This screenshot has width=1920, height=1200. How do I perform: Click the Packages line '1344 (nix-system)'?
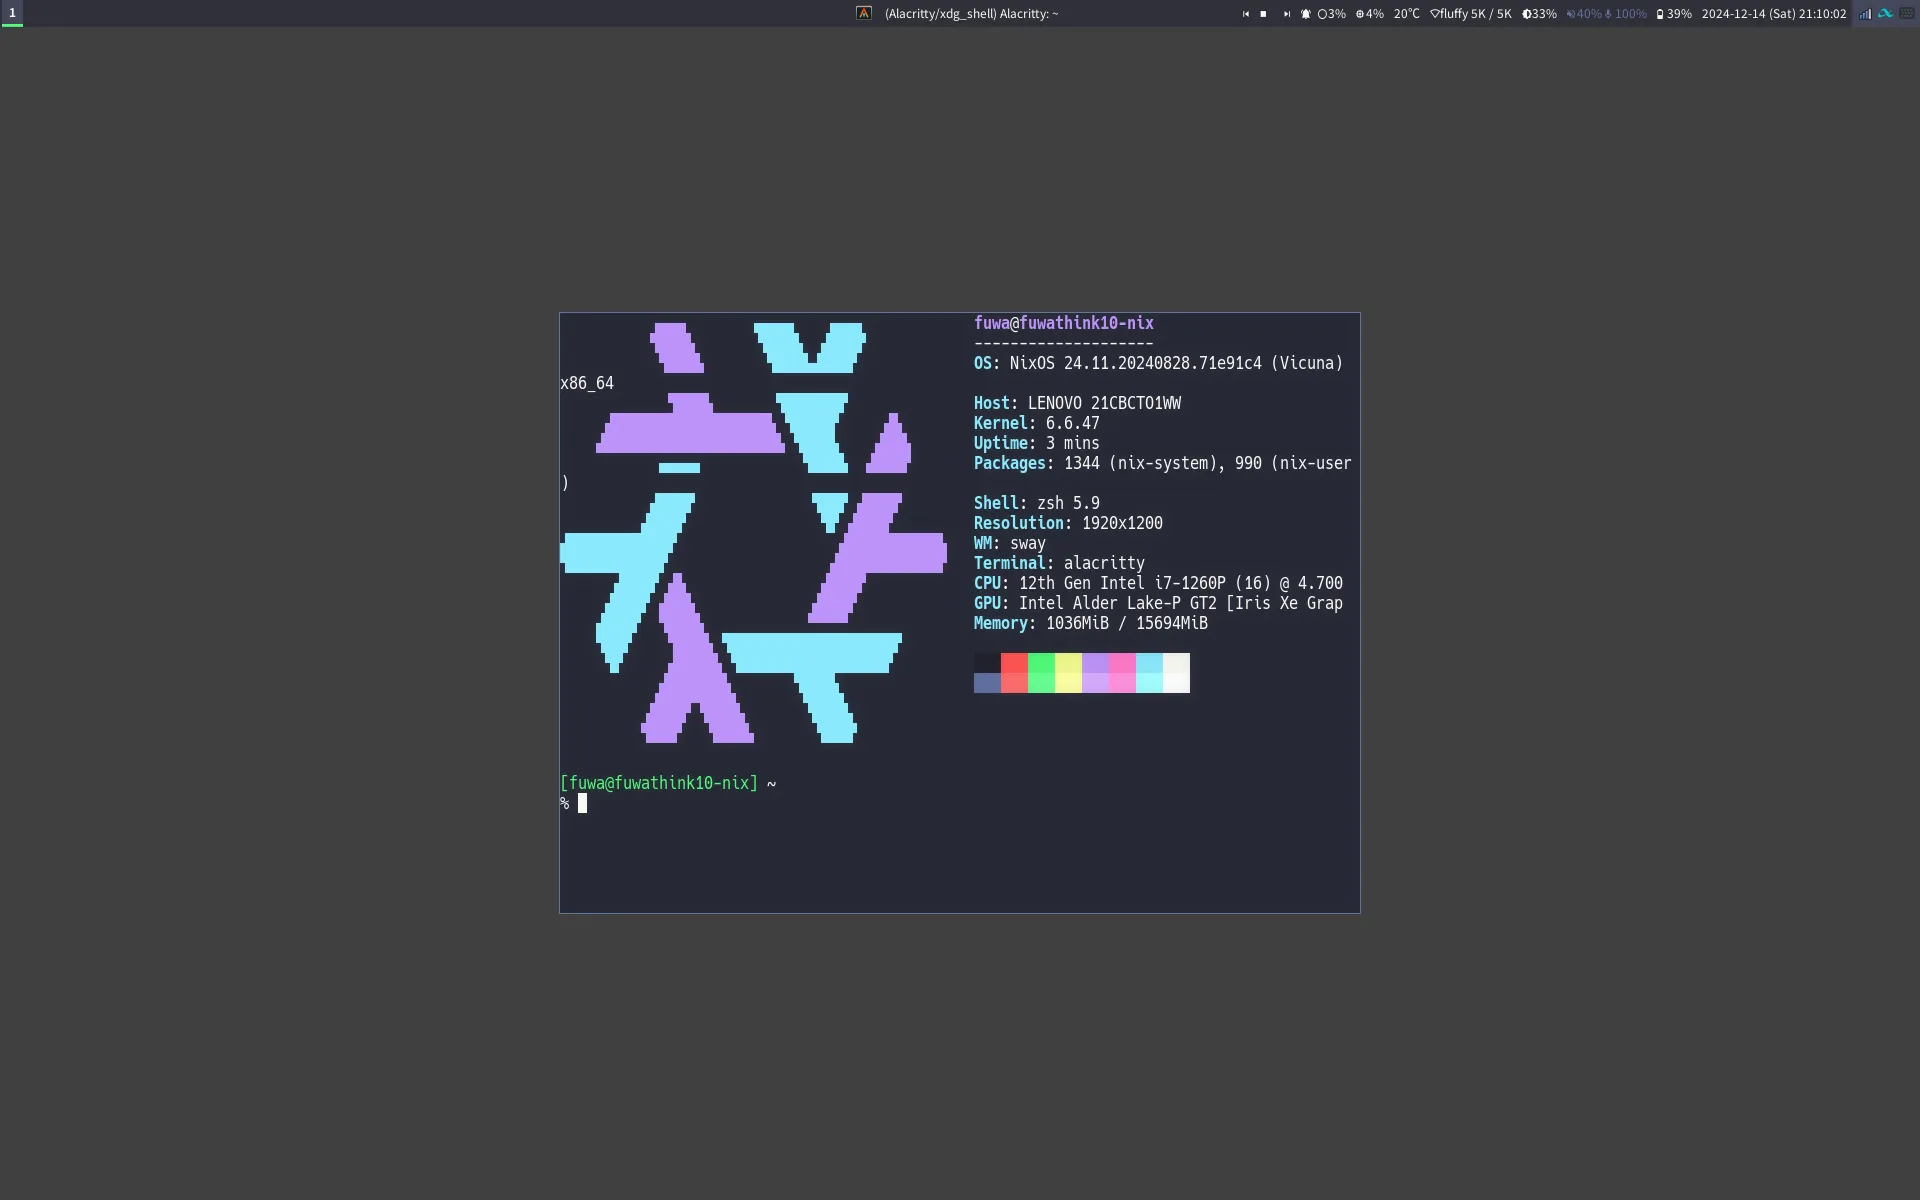pyautogui.click(x=1162, y=463)
